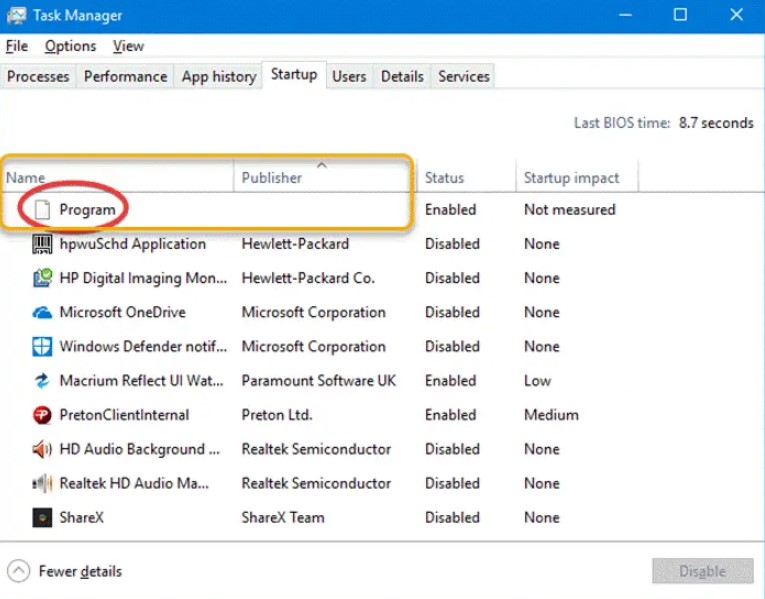Click Disabled status in ShareX row

[x=452, y=518]
